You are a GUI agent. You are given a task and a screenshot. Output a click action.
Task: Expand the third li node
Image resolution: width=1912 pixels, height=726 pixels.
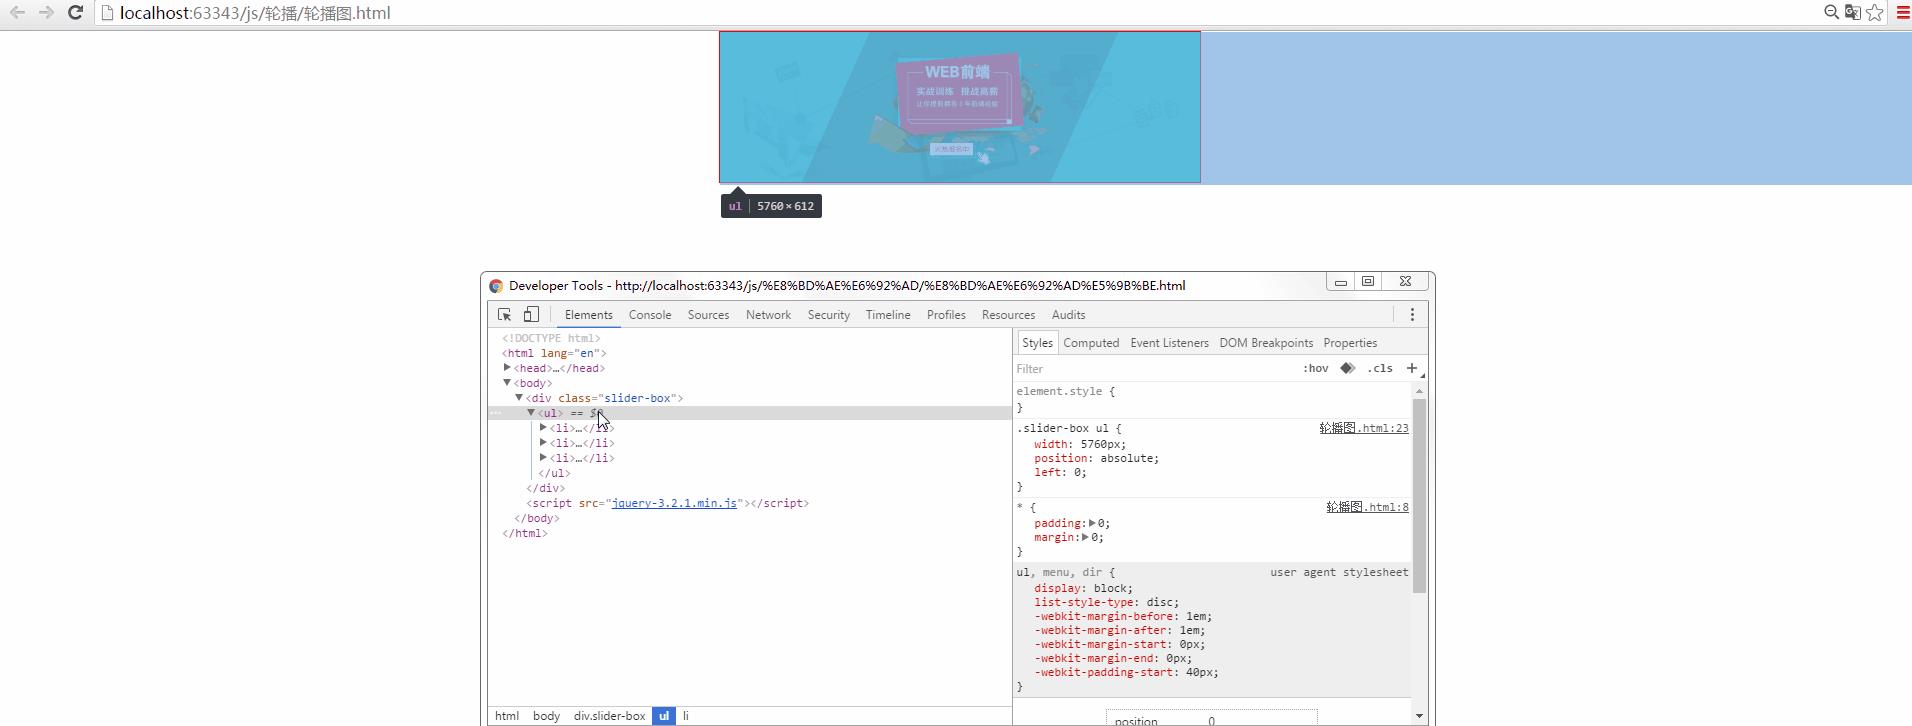click(x=543, y=458)
